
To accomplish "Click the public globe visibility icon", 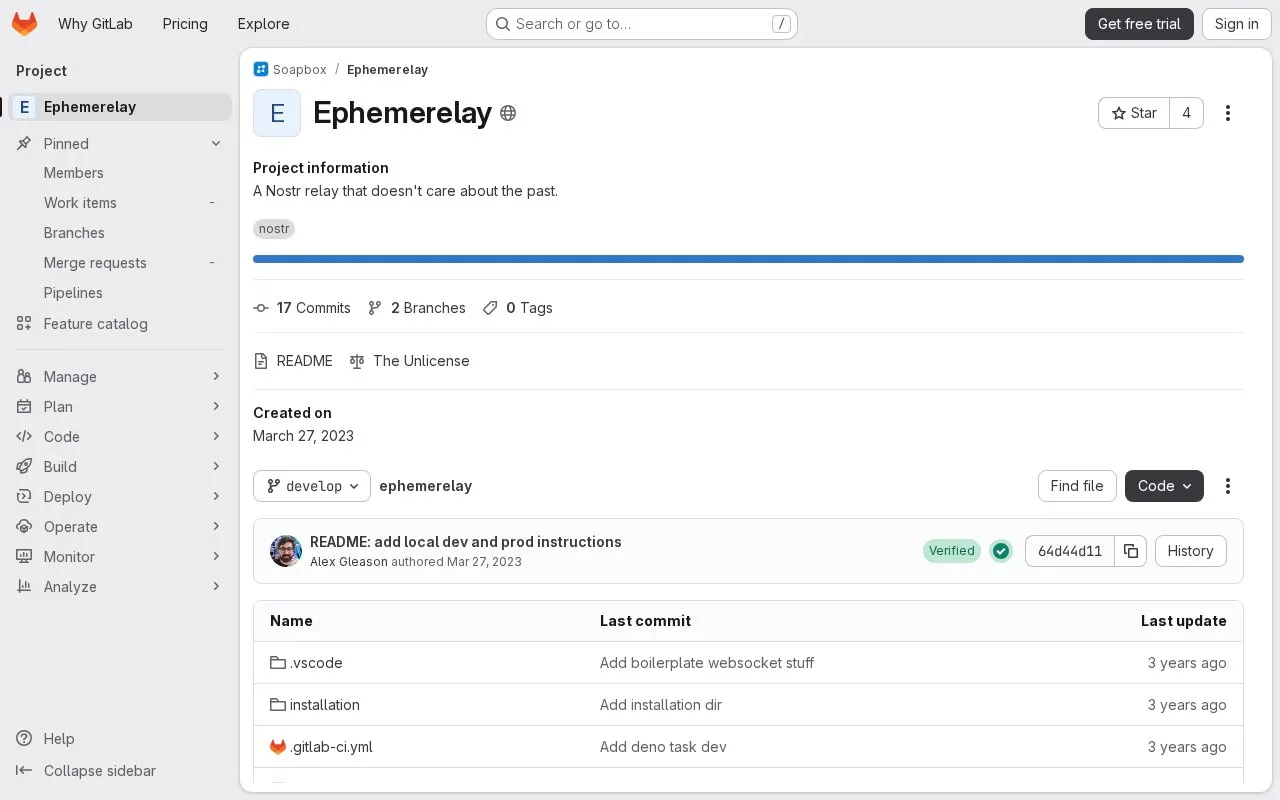I will tap(508, 113).
